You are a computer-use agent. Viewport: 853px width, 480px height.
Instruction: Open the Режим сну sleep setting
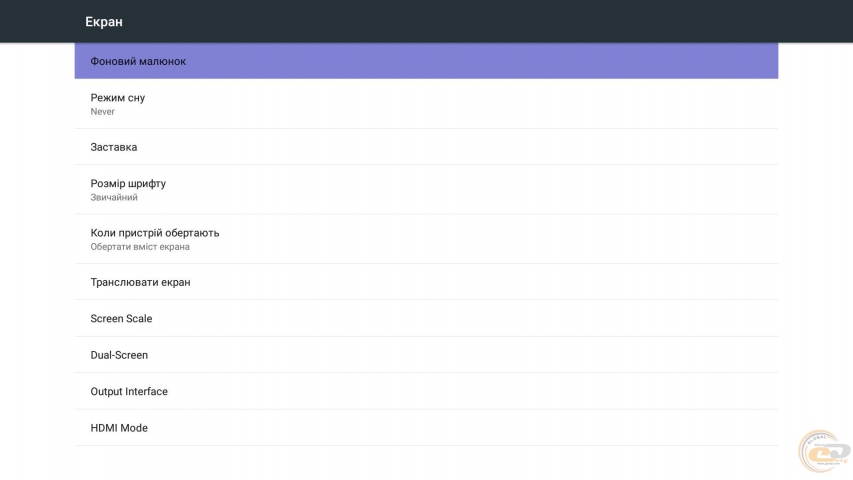tap(118, 98)
